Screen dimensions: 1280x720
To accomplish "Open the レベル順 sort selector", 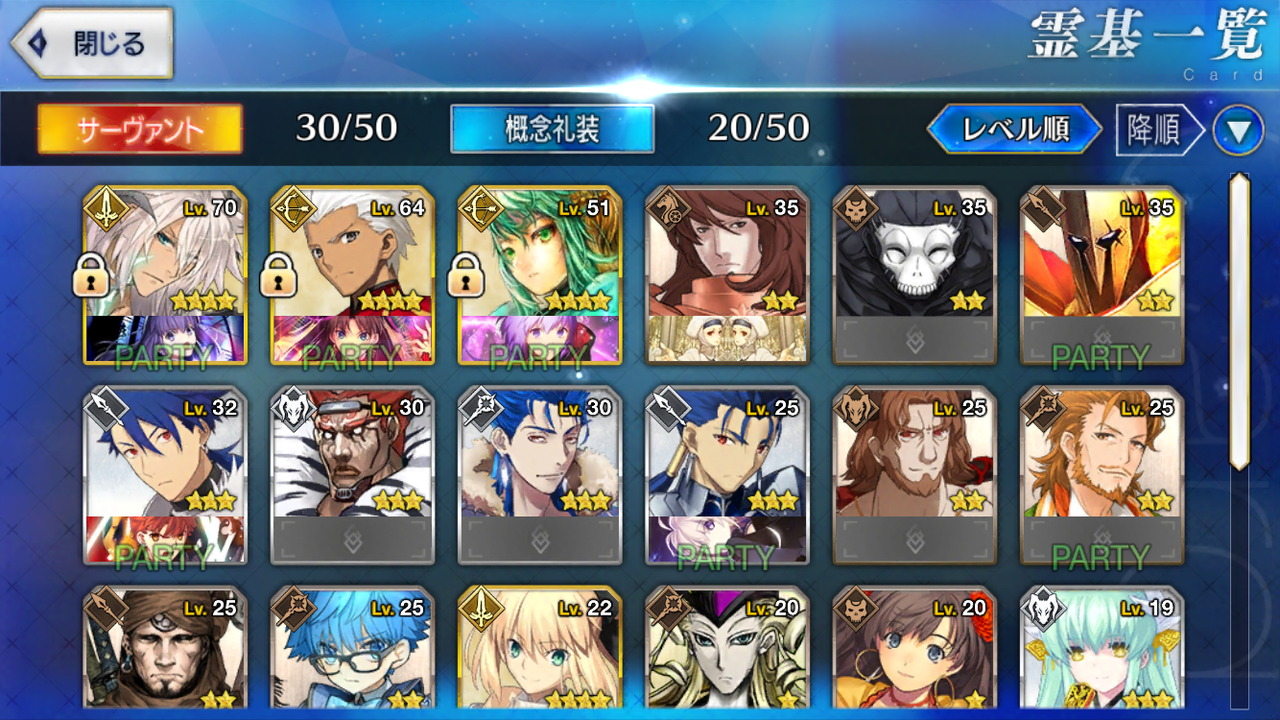I will tap(1015, 130).
